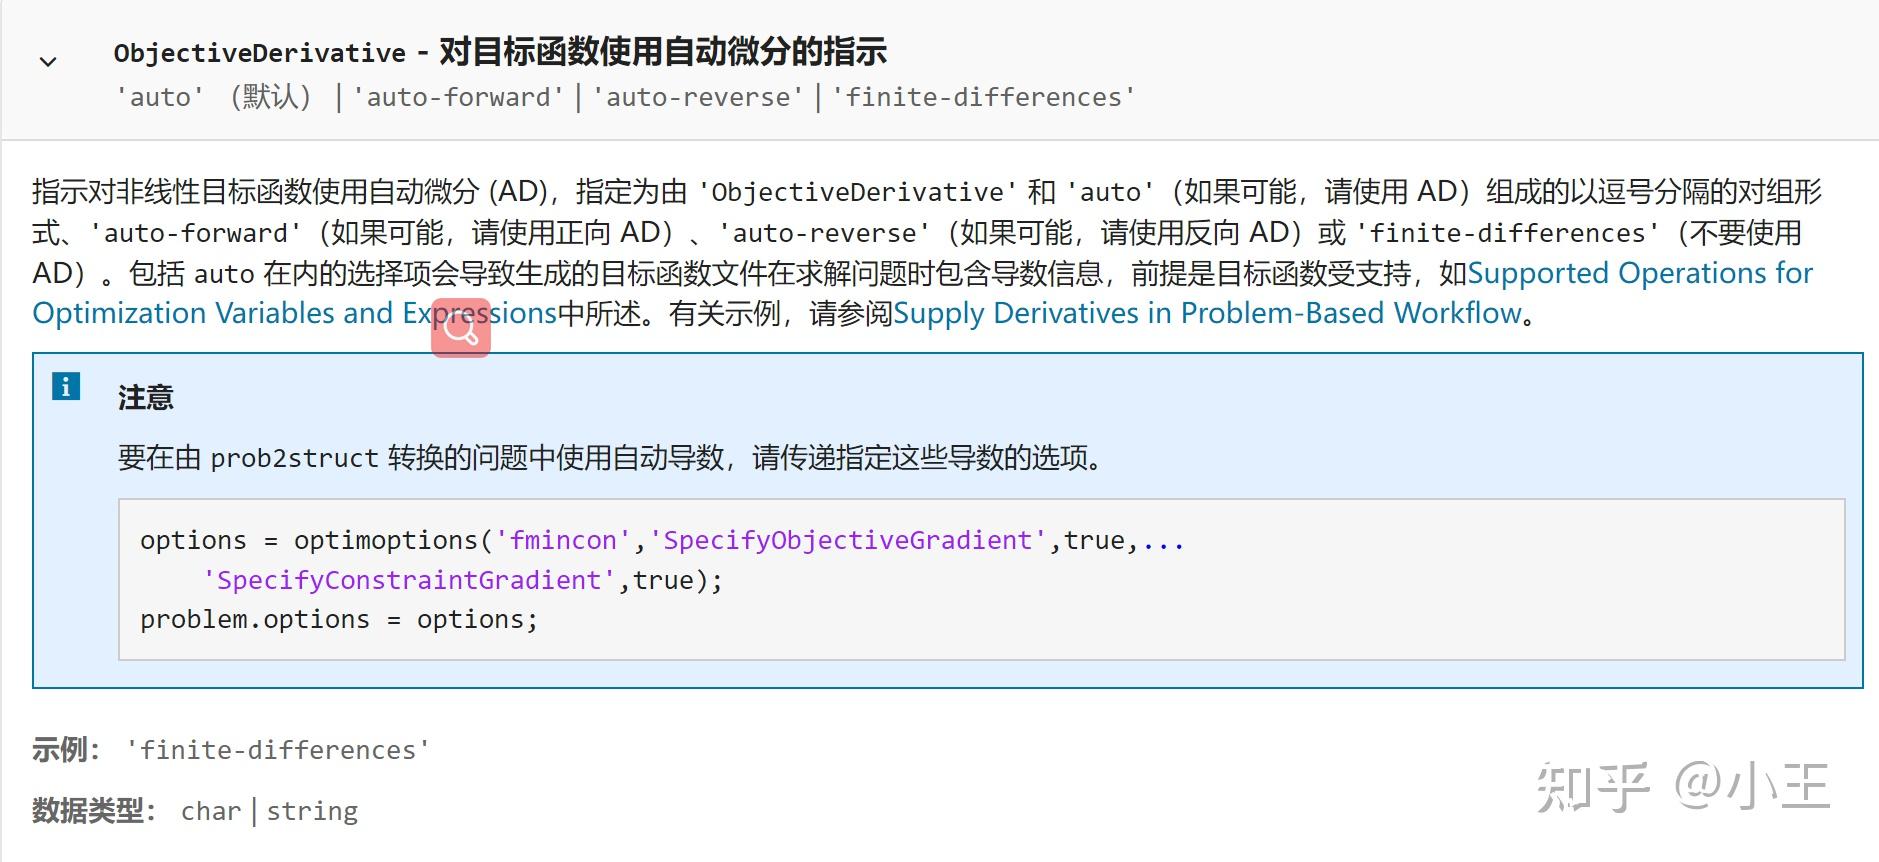
Task: Click the 知乎 watermark logo
Action: click(x=1592, y=787)
